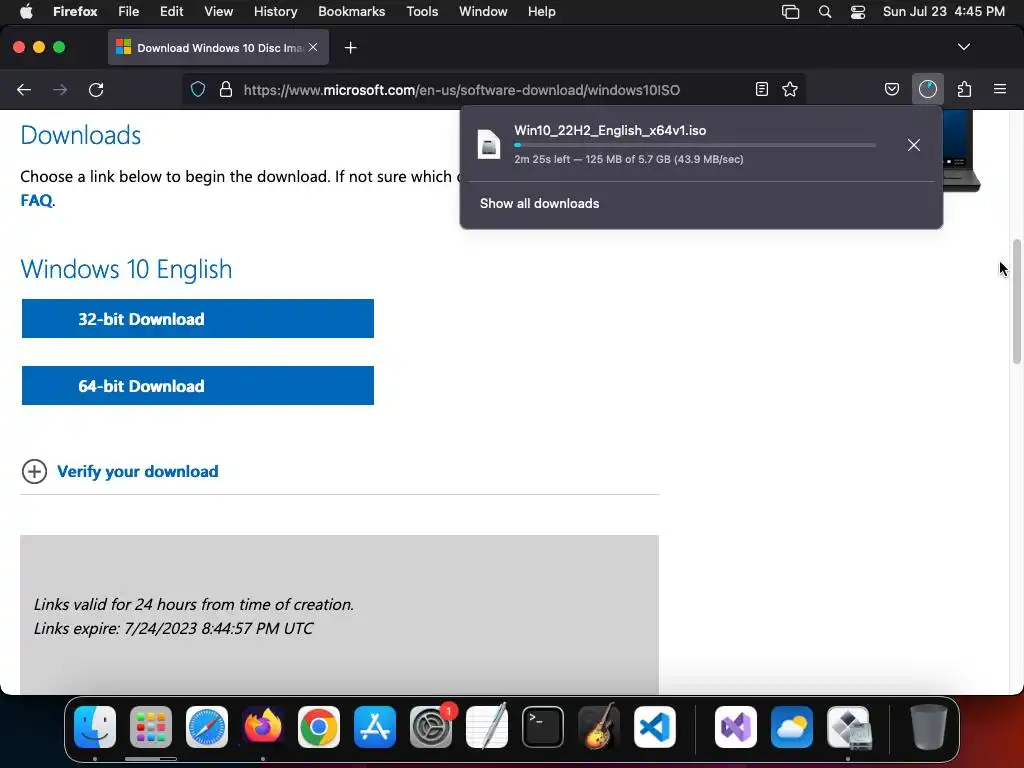Viewport: 1024px width, 768px height.
Task: Toggle the downloads progress toolbar icon
Action: tap(928, 89)
